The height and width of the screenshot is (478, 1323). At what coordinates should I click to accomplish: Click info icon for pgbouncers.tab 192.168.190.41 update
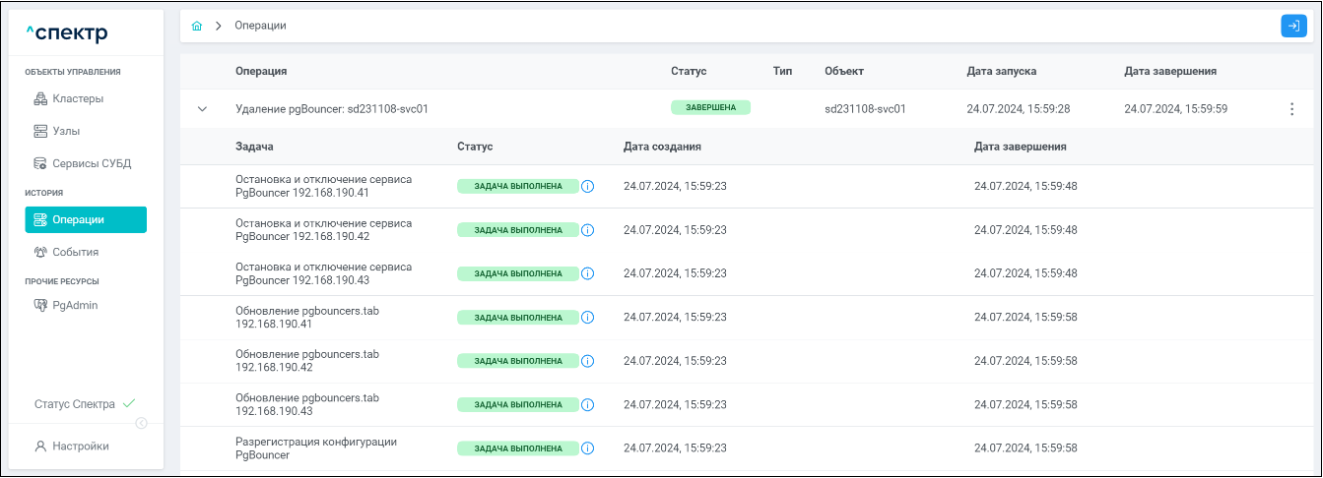588,317
